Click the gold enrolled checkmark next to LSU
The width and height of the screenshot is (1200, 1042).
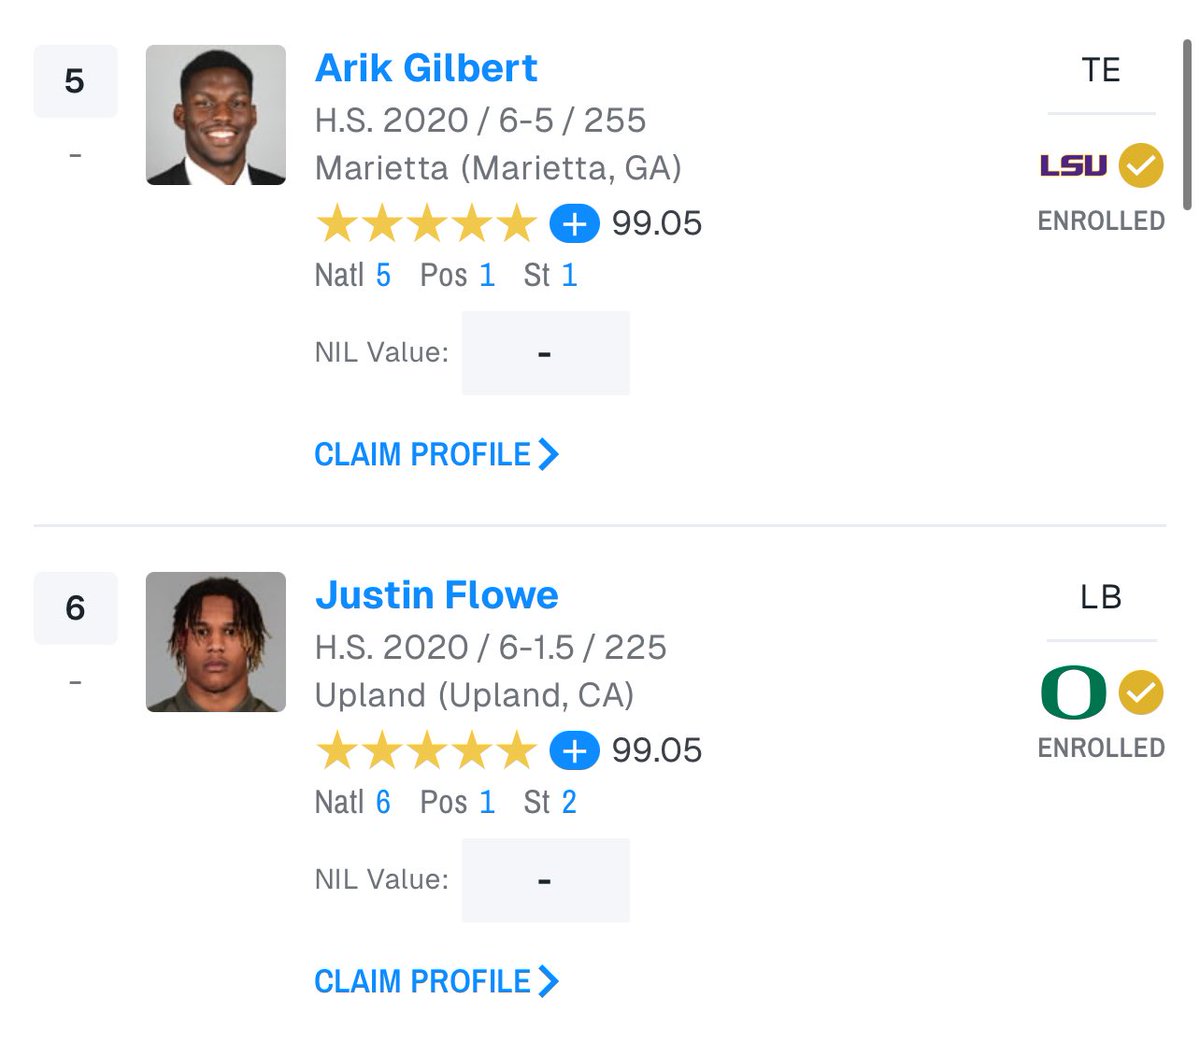[x=1141, y=166]
